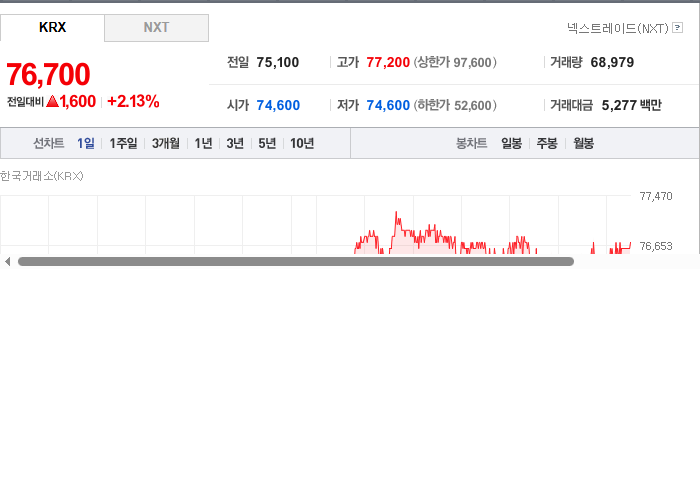Click the trading value 5,277 백만
This screenshot has width=700, height=490.
coord(631,105)
